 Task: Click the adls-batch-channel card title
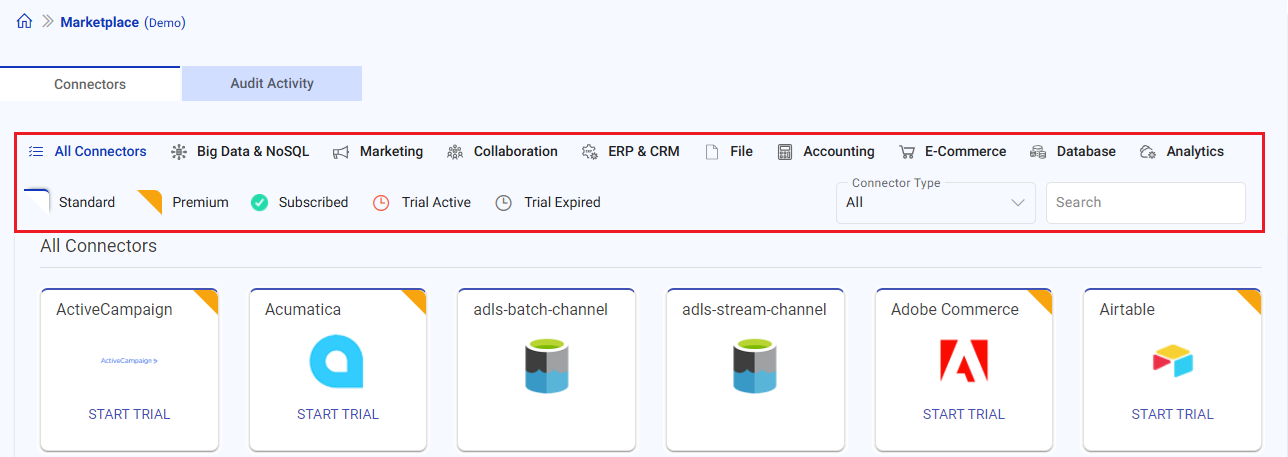541,310
